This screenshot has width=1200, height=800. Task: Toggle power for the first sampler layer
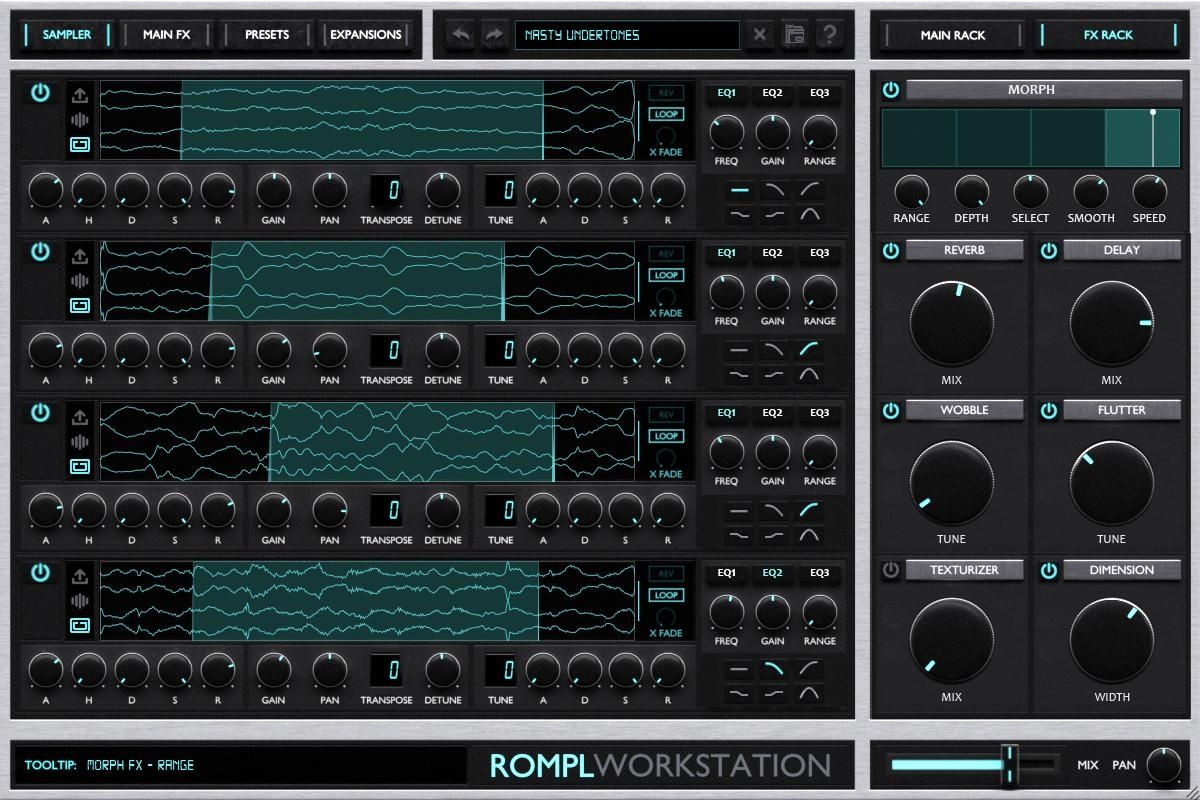40,93
